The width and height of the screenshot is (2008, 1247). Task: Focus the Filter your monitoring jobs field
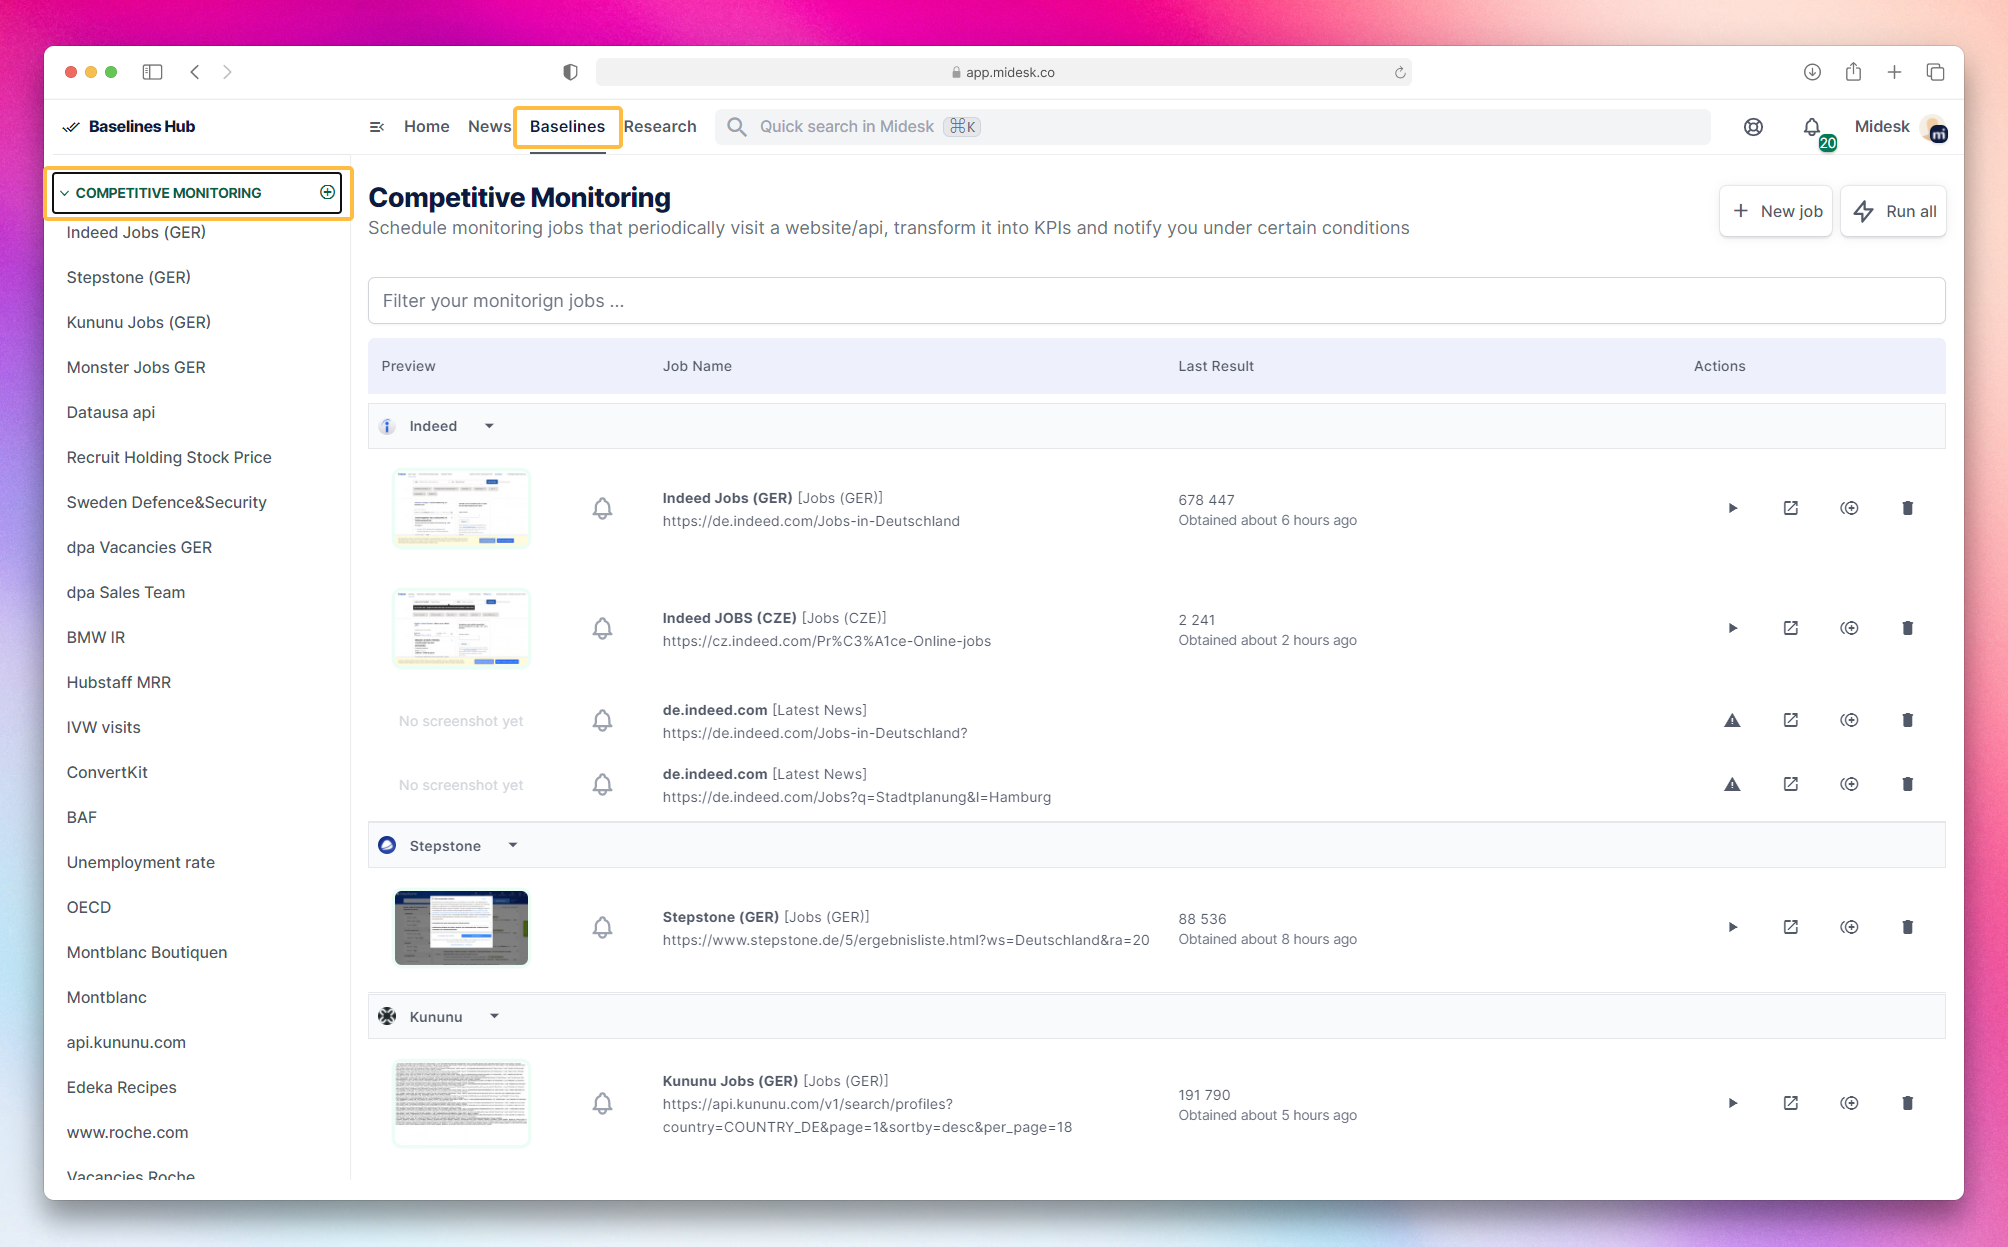pyautogui.click(x=1156, y=301)
